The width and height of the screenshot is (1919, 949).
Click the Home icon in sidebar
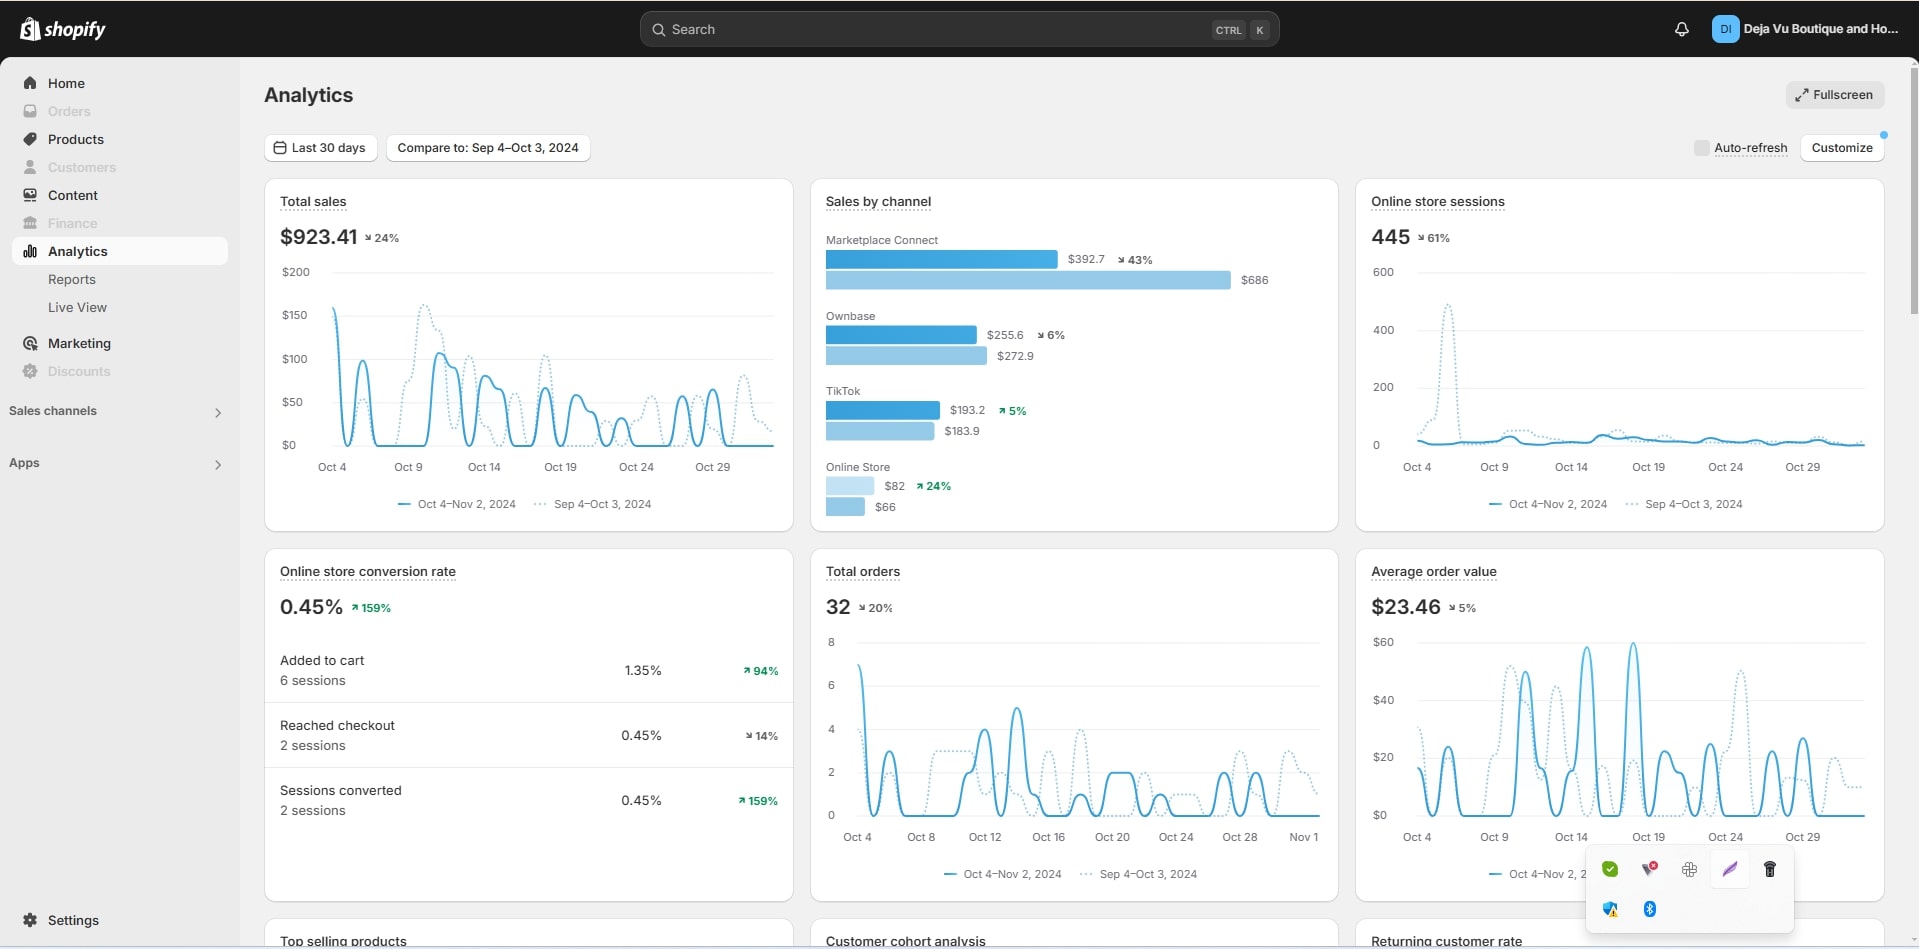30,83
